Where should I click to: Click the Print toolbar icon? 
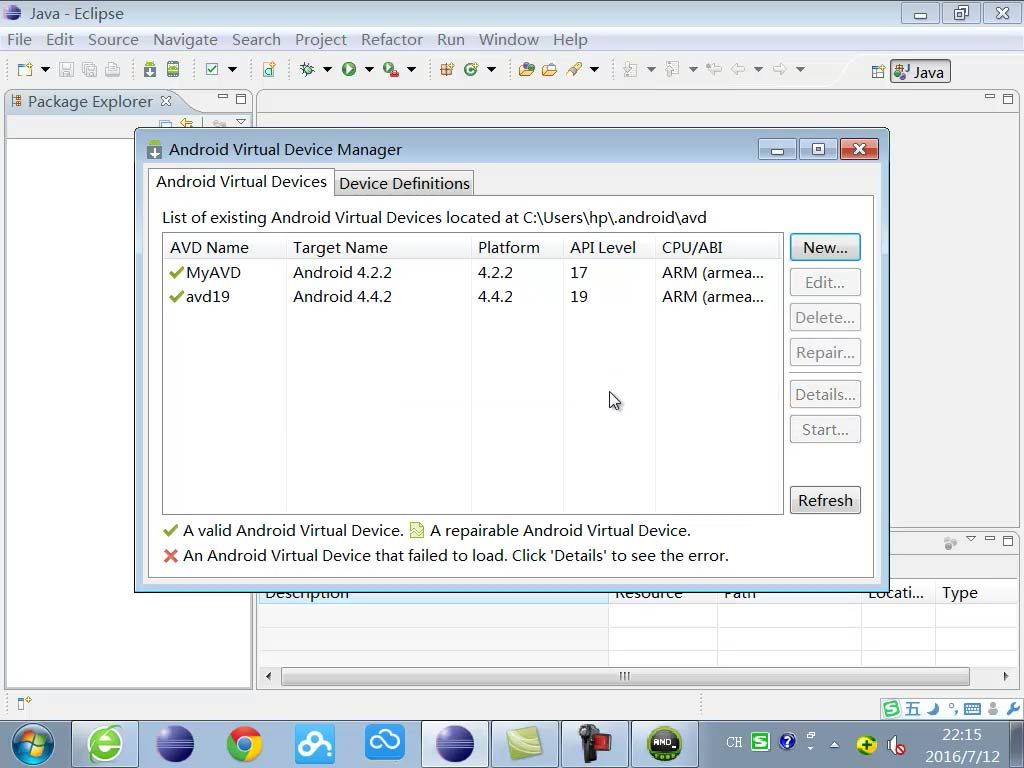[112, 69]
